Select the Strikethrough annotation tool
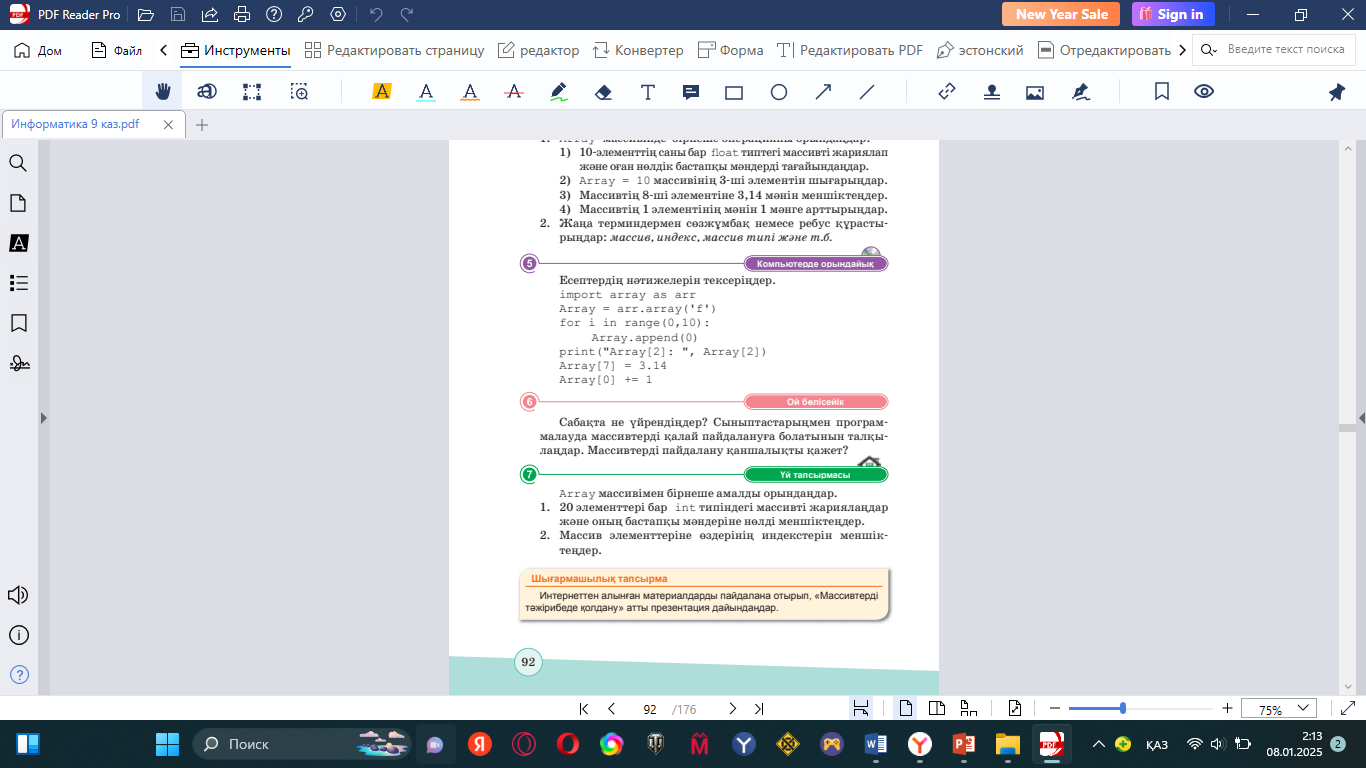This screenshot has height=768, width=1366. 514,92
